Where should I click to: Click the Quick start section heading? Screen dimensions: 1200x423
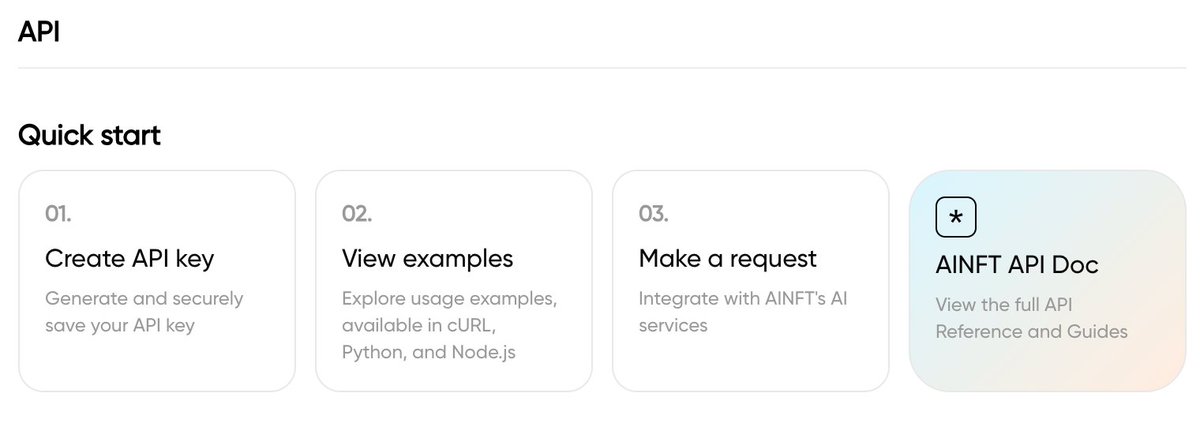[89, 135]
